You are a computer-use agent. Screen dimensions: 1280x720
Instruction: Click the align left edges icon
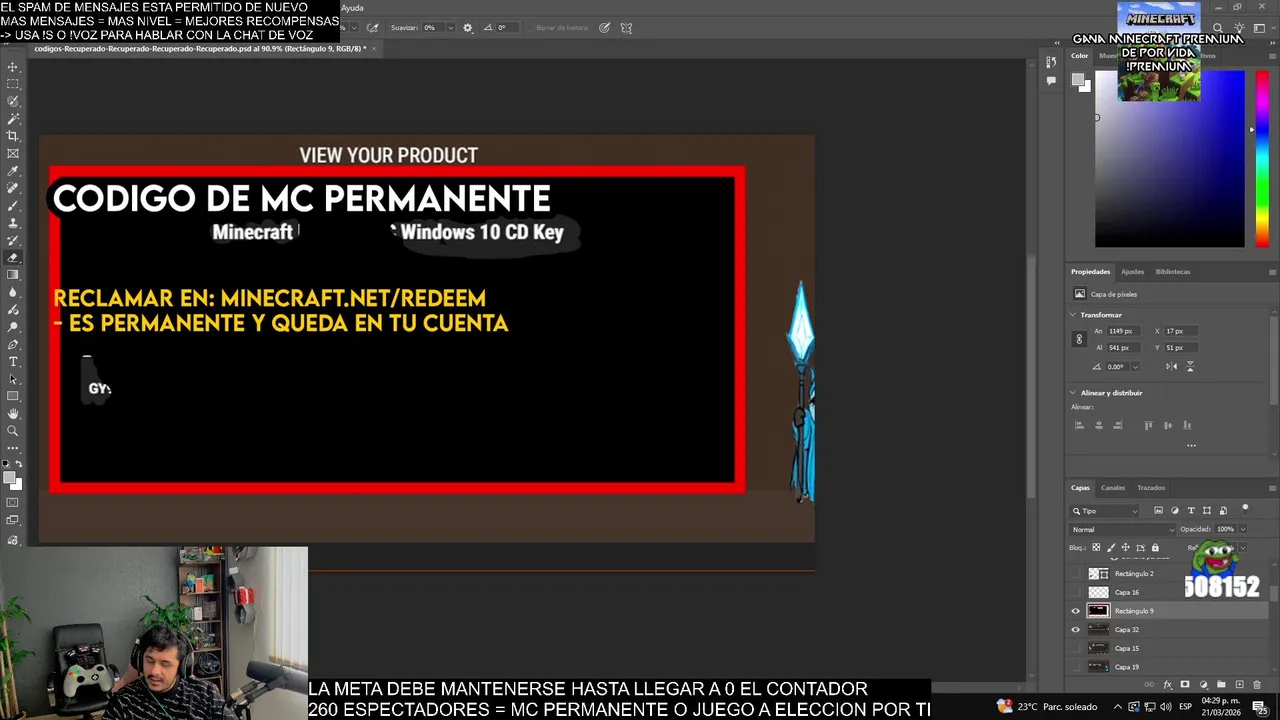[x=1079, y=425]
